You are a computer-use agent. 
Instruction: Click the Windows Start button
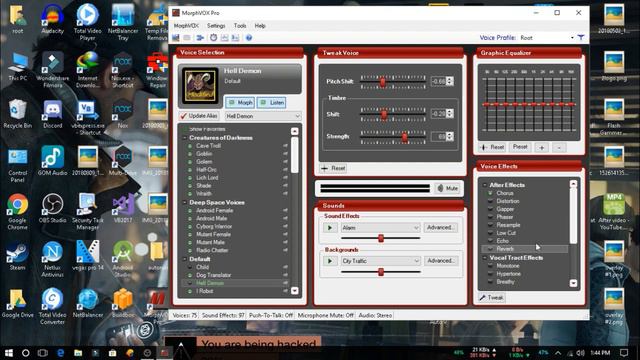click(x=8, y=353)
